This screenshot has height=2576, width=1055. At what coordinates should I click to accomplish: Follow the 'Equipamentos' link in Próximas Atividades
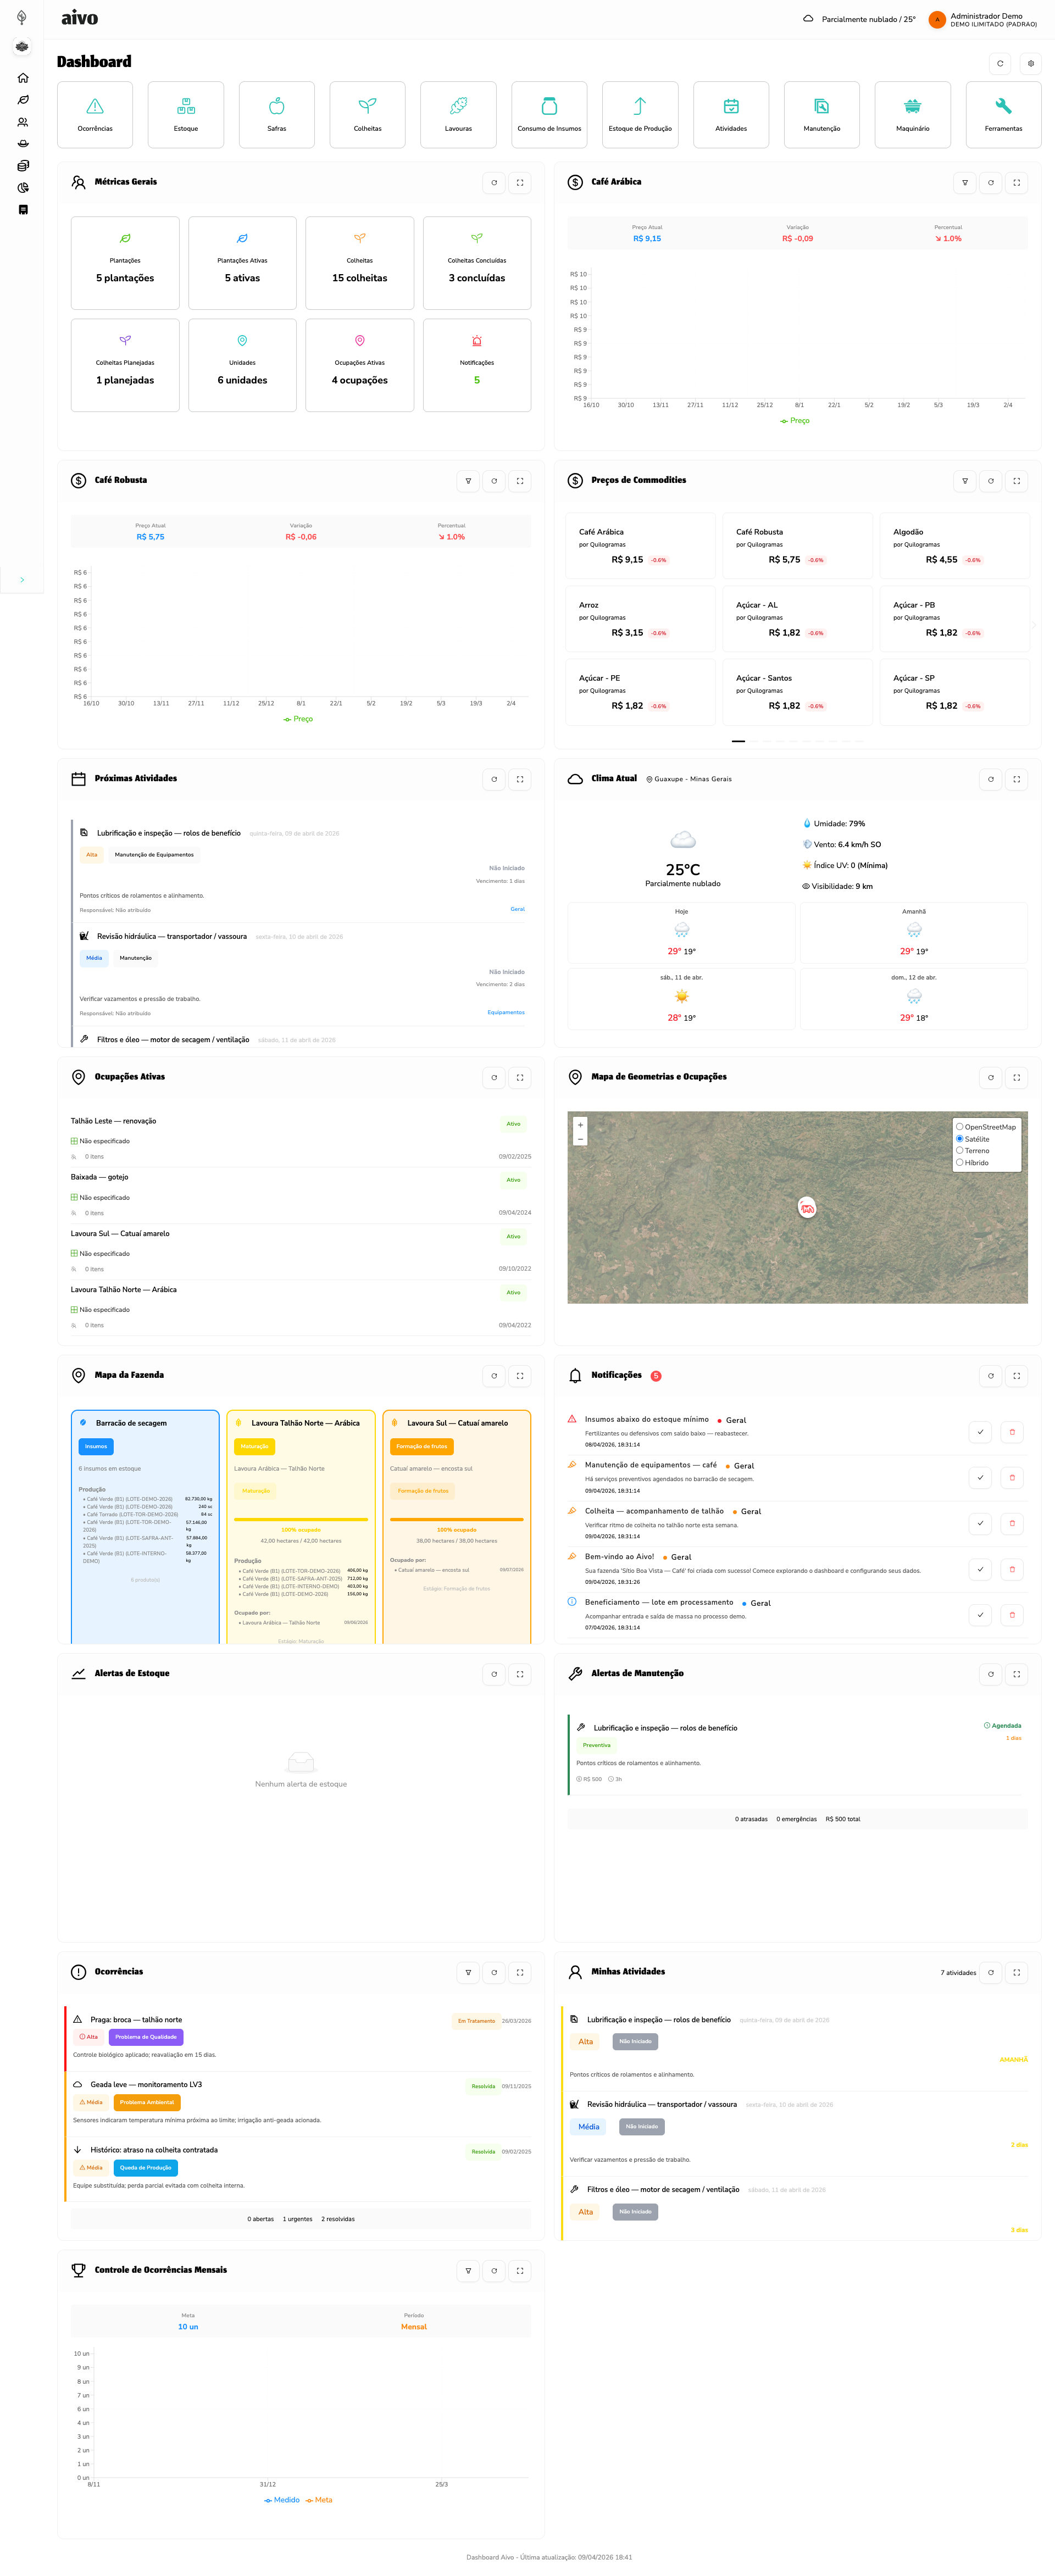[x=506, y=1013]
